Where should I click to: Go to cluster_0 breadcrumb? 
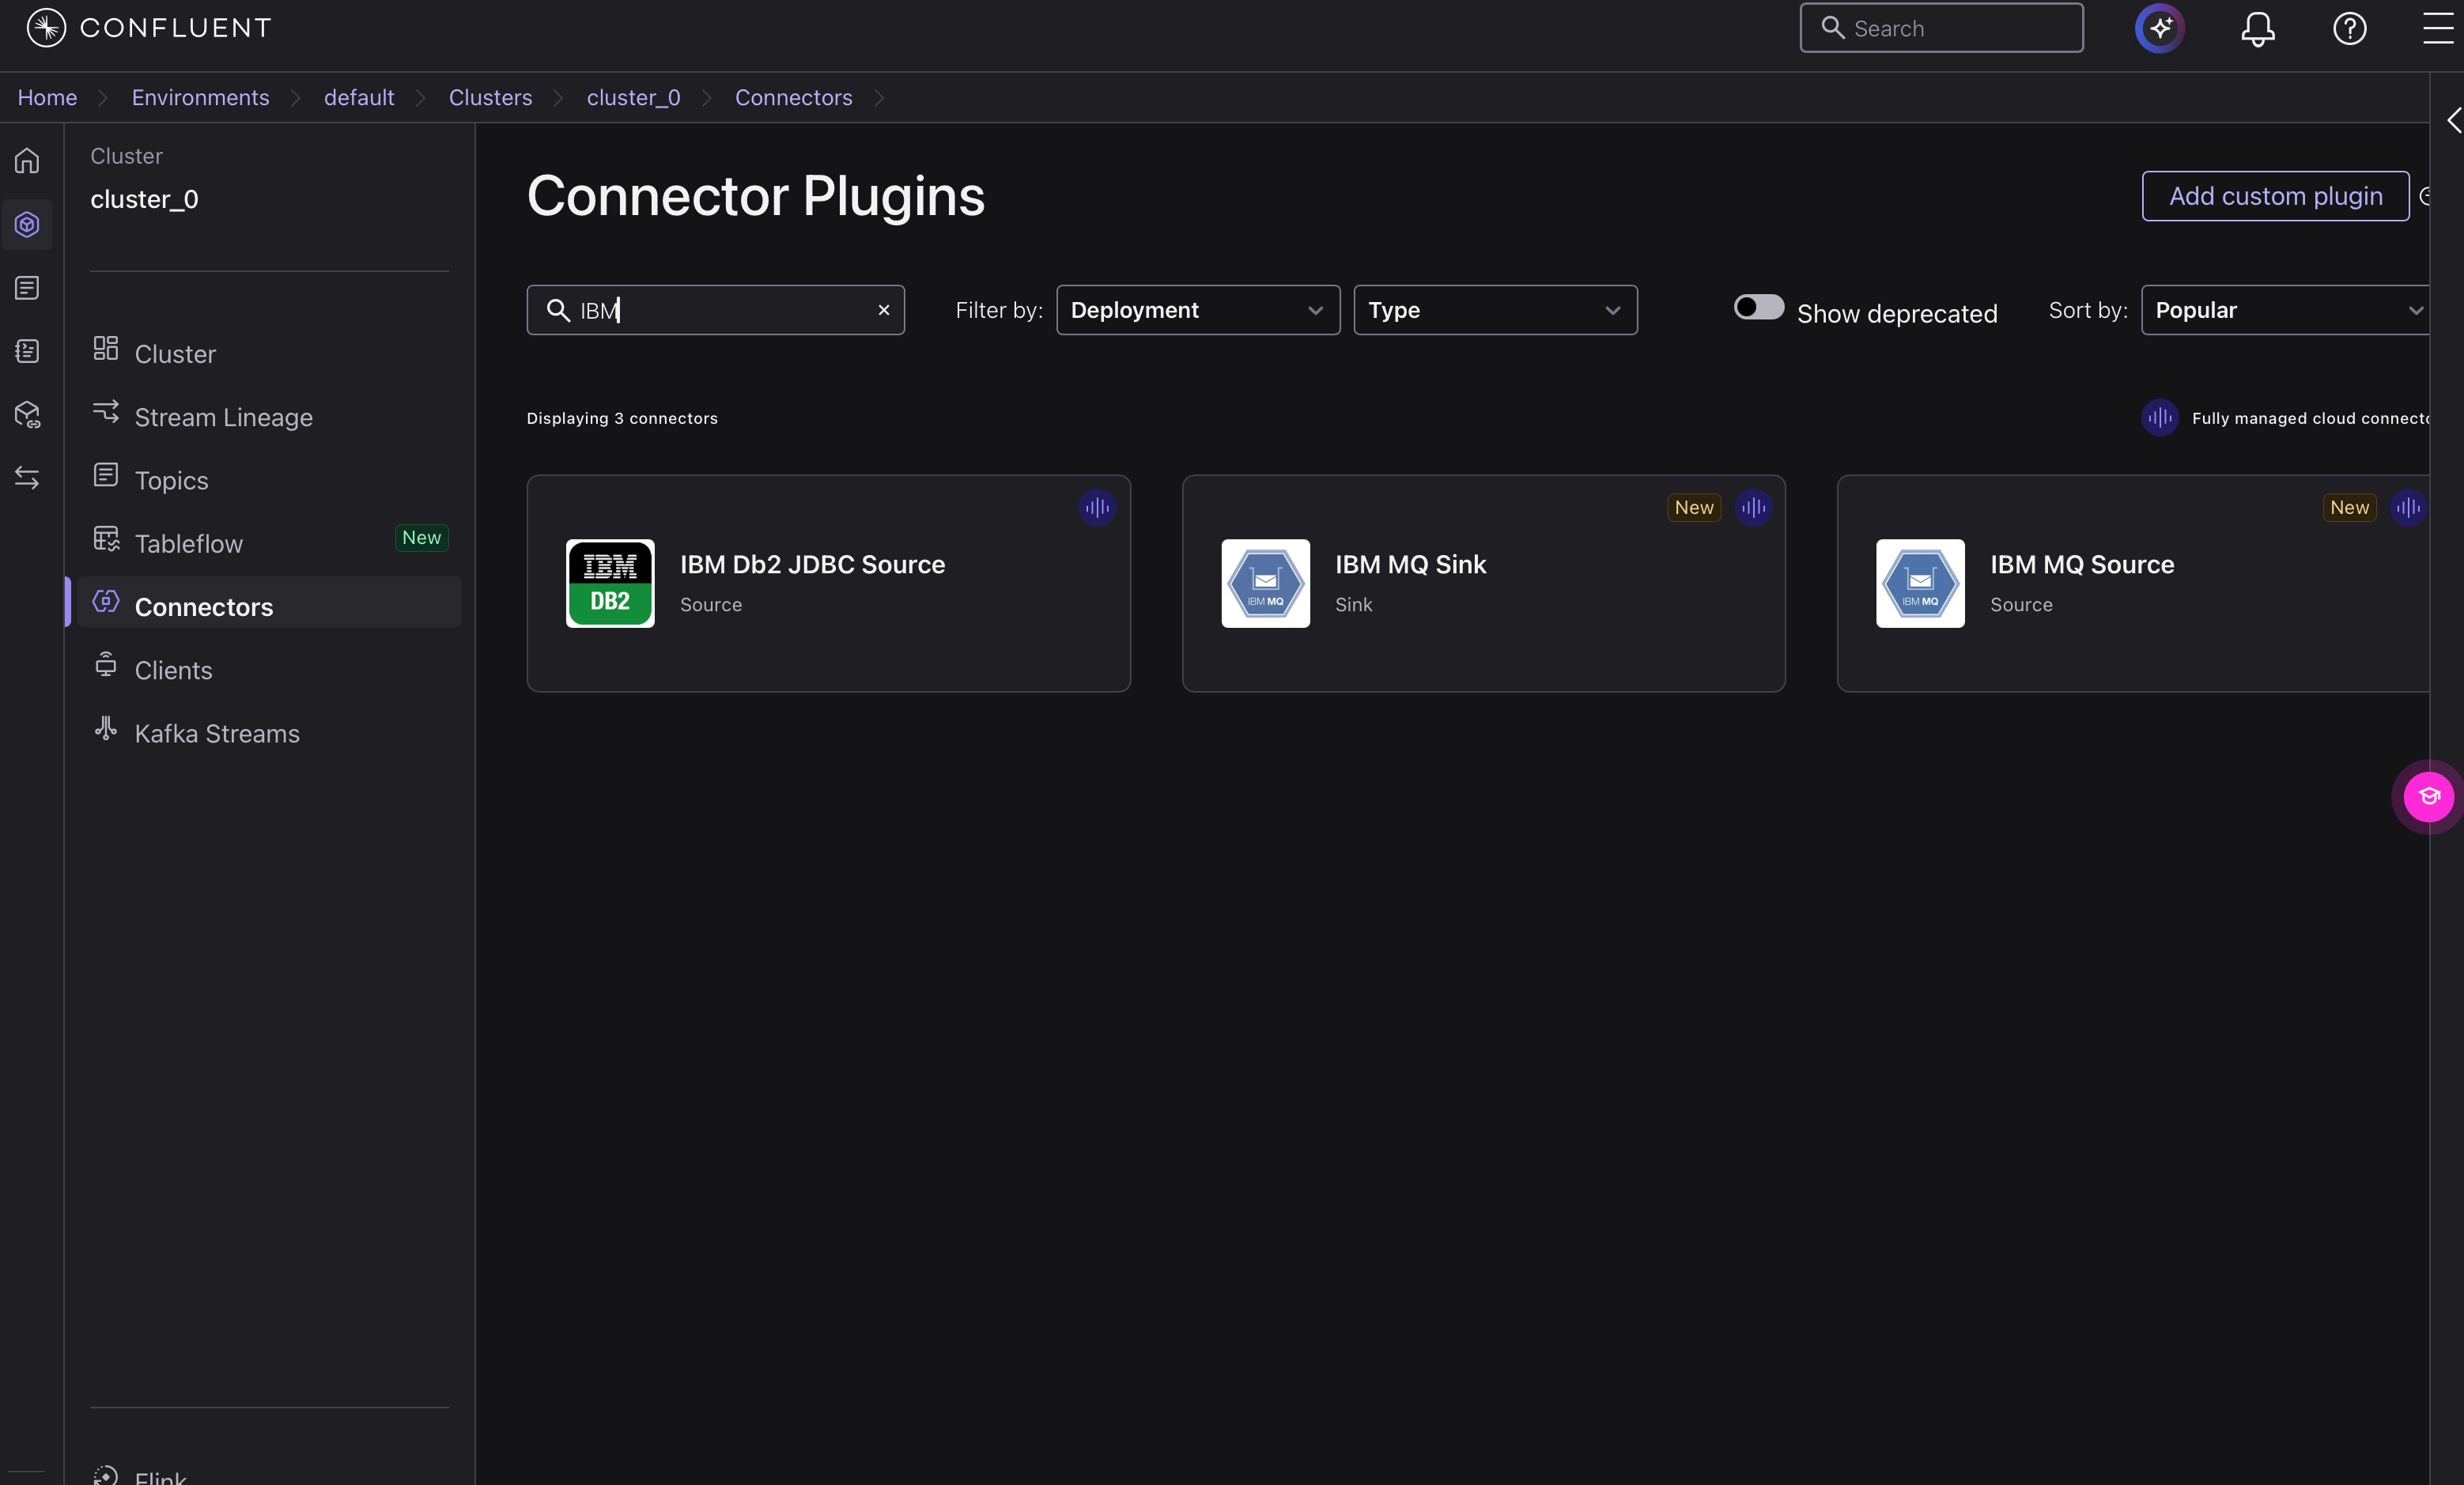633,97
